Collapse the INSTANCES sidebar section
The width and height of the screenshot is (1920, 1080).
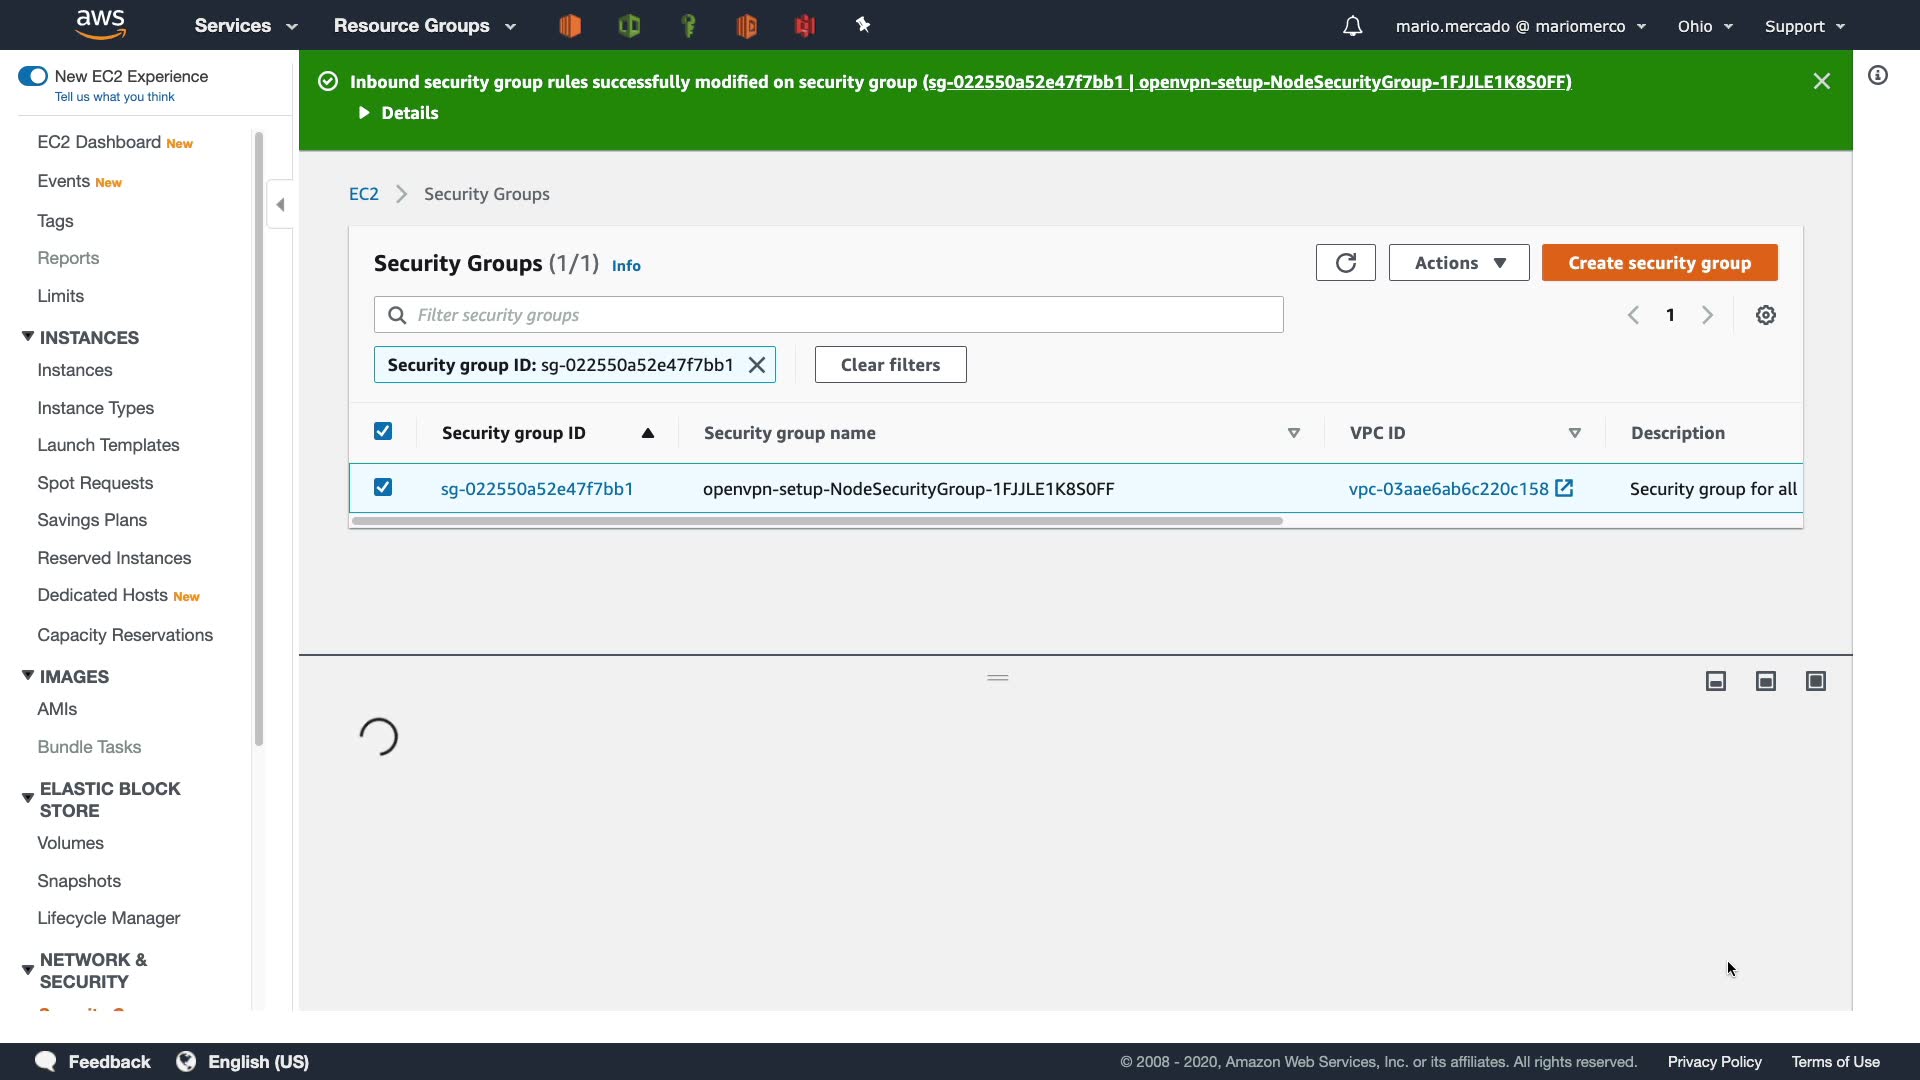pyautogui.click(x=28, y=337)
